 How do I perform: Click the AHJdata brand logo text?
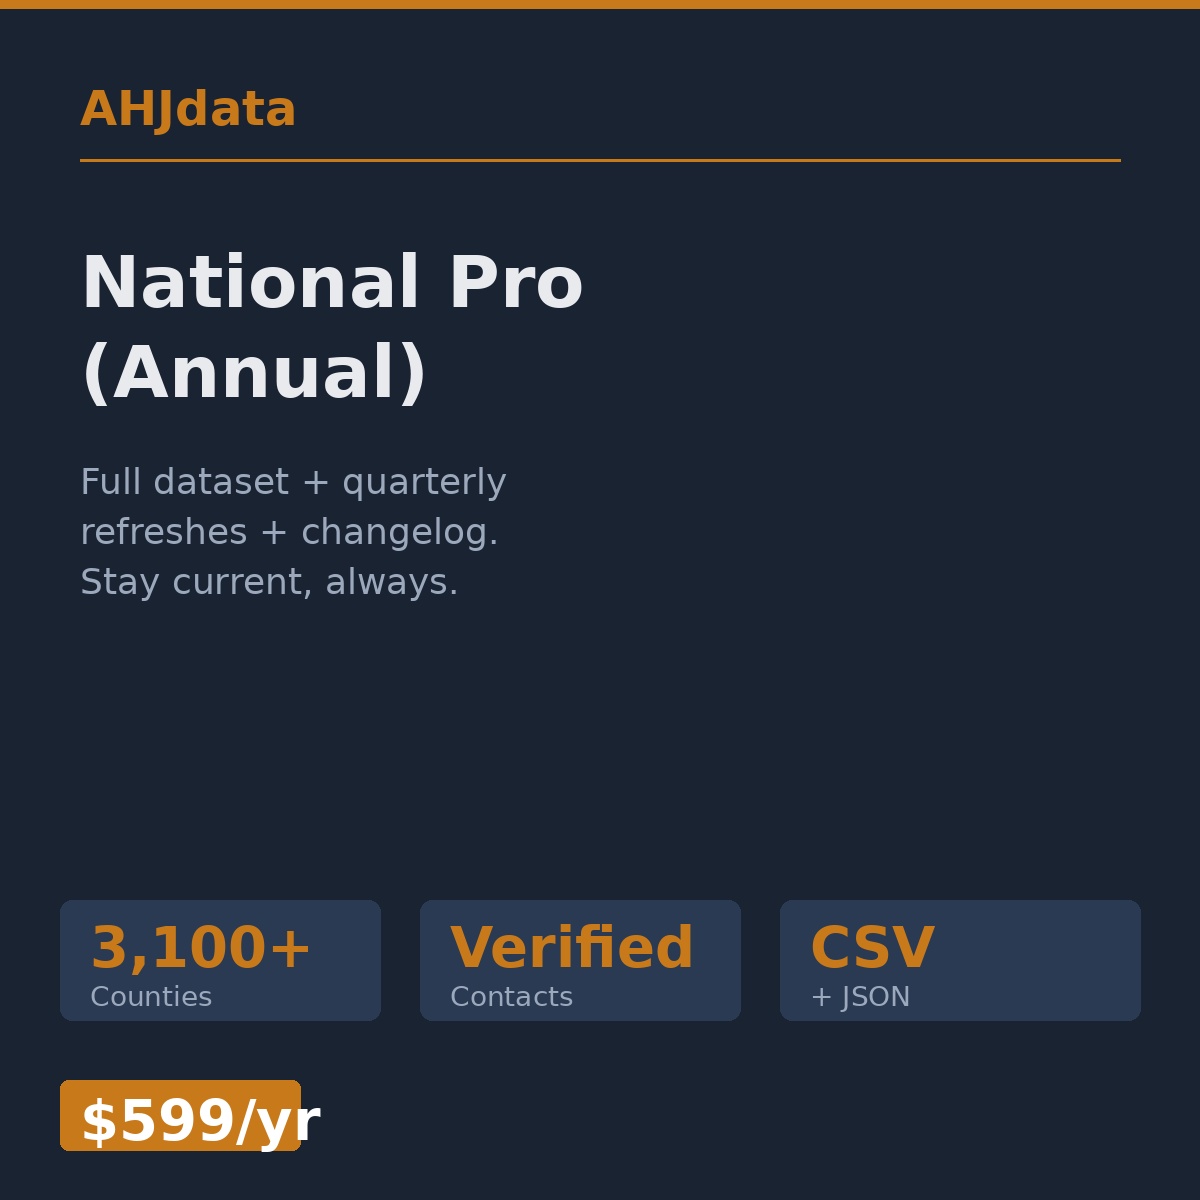point(188,110)
